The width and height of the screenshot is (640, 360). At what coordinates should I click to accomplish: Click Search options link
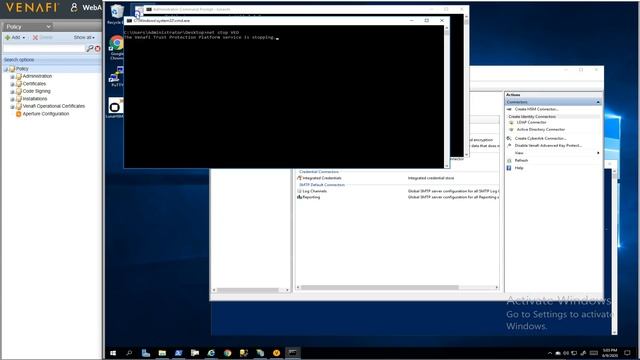pyautogui.click(x=19, y=60)
